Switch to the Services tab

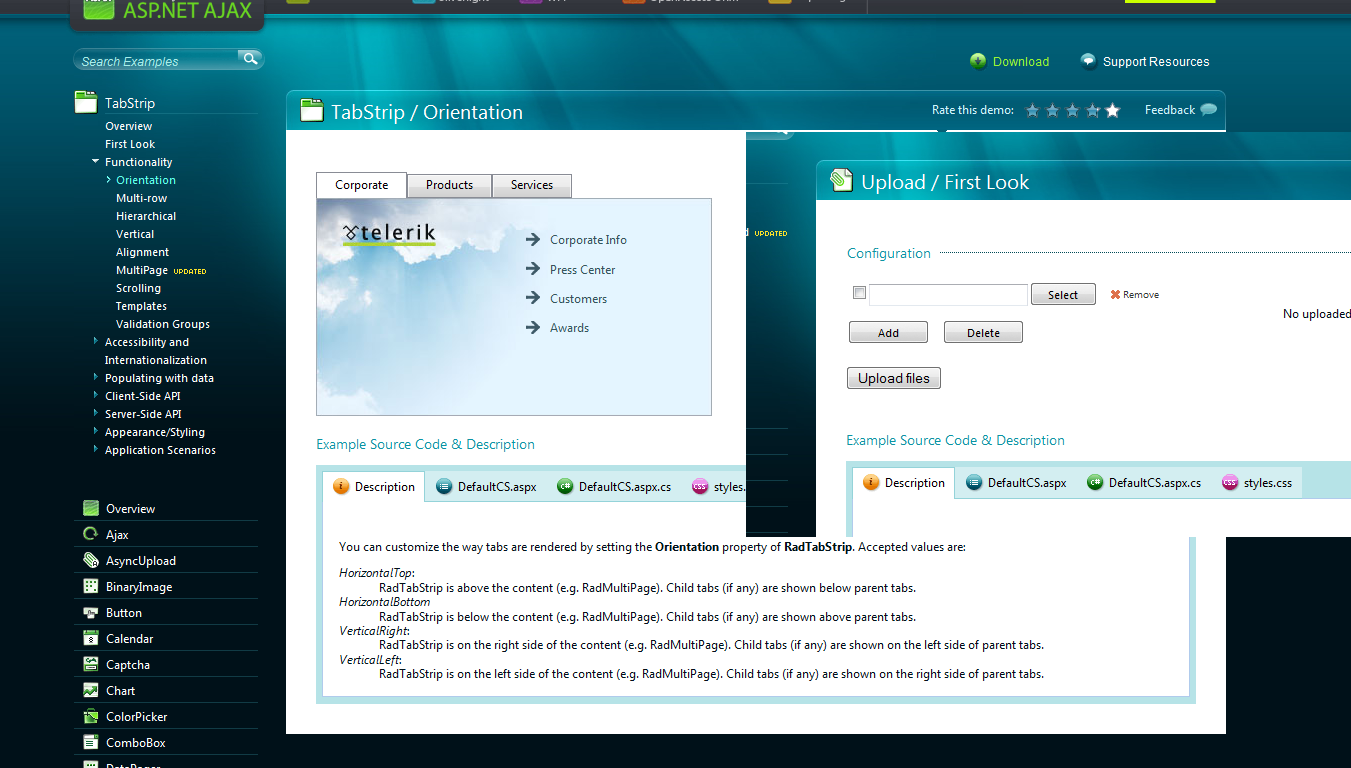coord(532,185)
